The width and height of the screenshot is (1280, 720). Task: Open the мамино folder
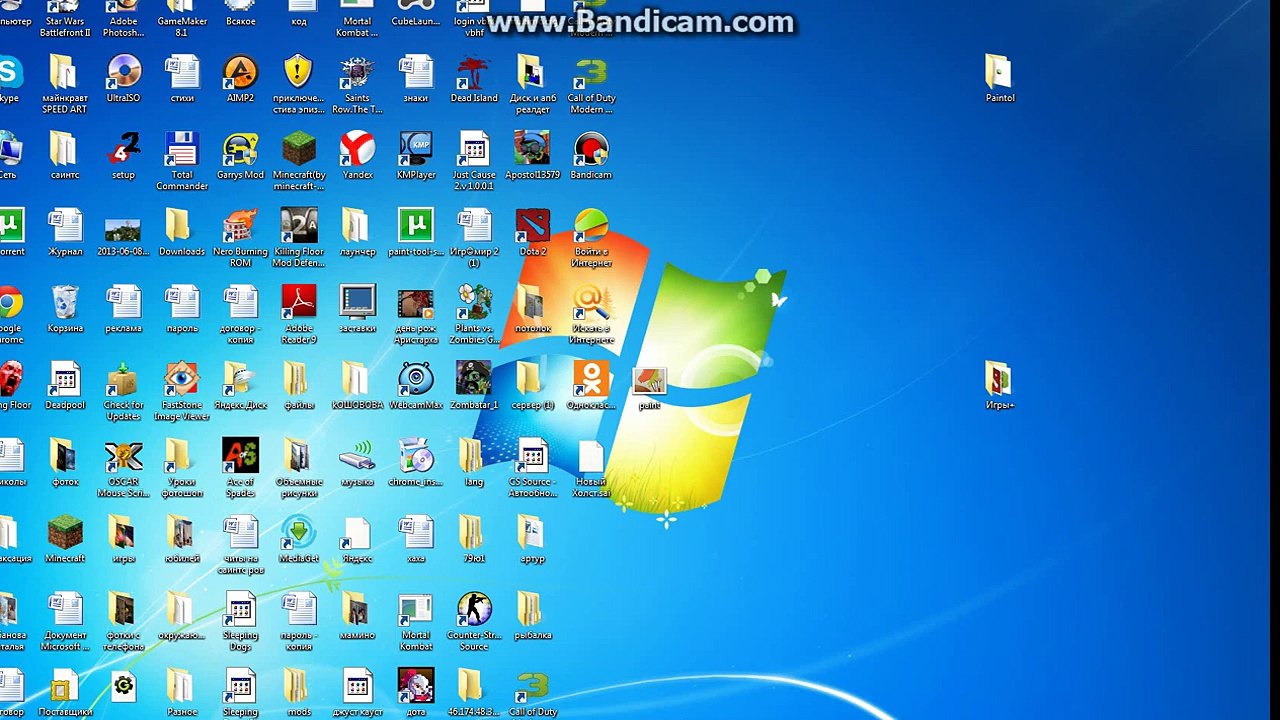coord(357,616)
